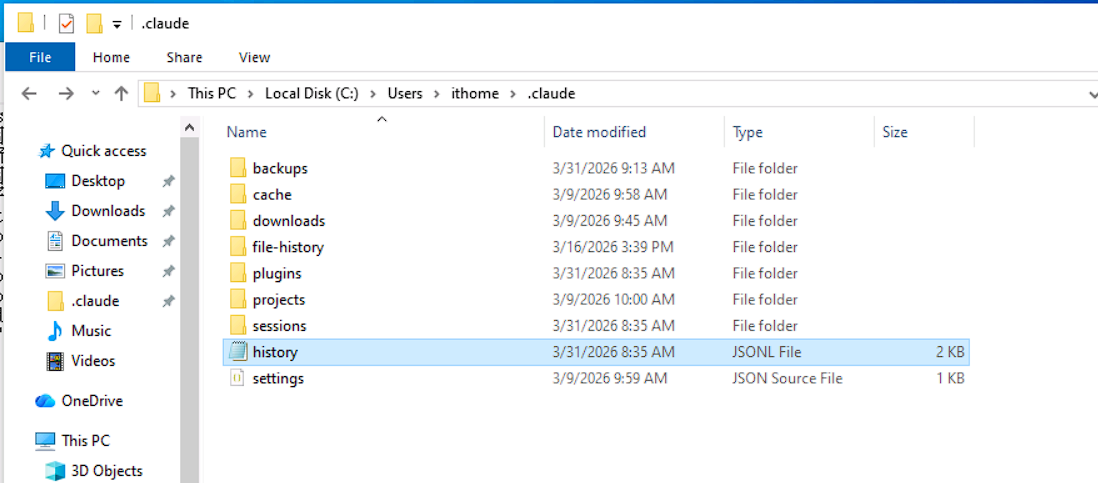Image resolution: width=1098 pixels, height=483 pixels.
Task: Click the This PC monitor icon in sidebar
Action: tap(46, 441)
